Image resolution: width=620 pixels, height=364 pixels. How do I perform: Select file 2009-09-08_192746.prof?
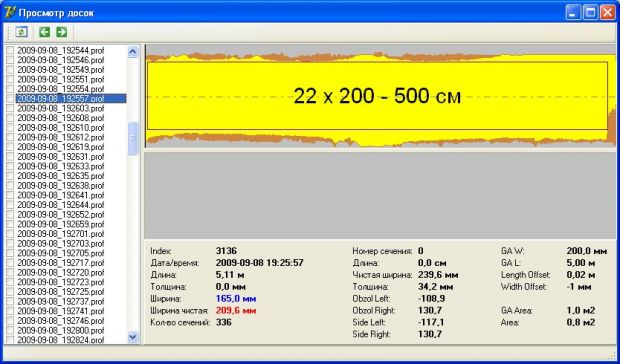61,321
